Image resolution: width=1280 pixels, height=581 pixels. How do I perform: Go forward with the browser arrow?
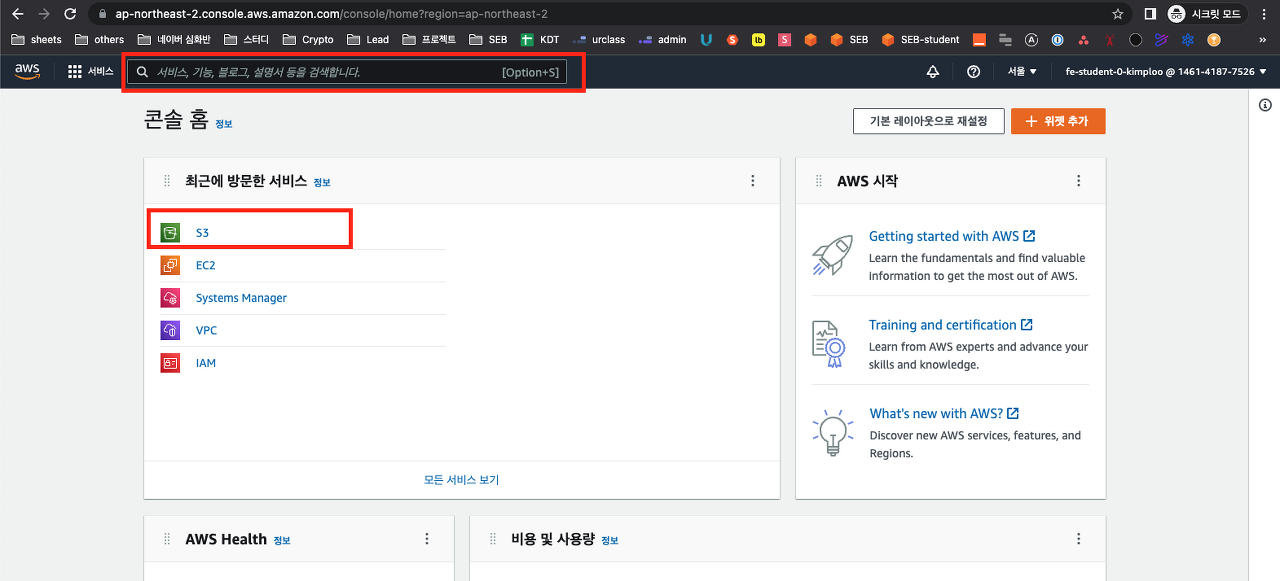43,14
